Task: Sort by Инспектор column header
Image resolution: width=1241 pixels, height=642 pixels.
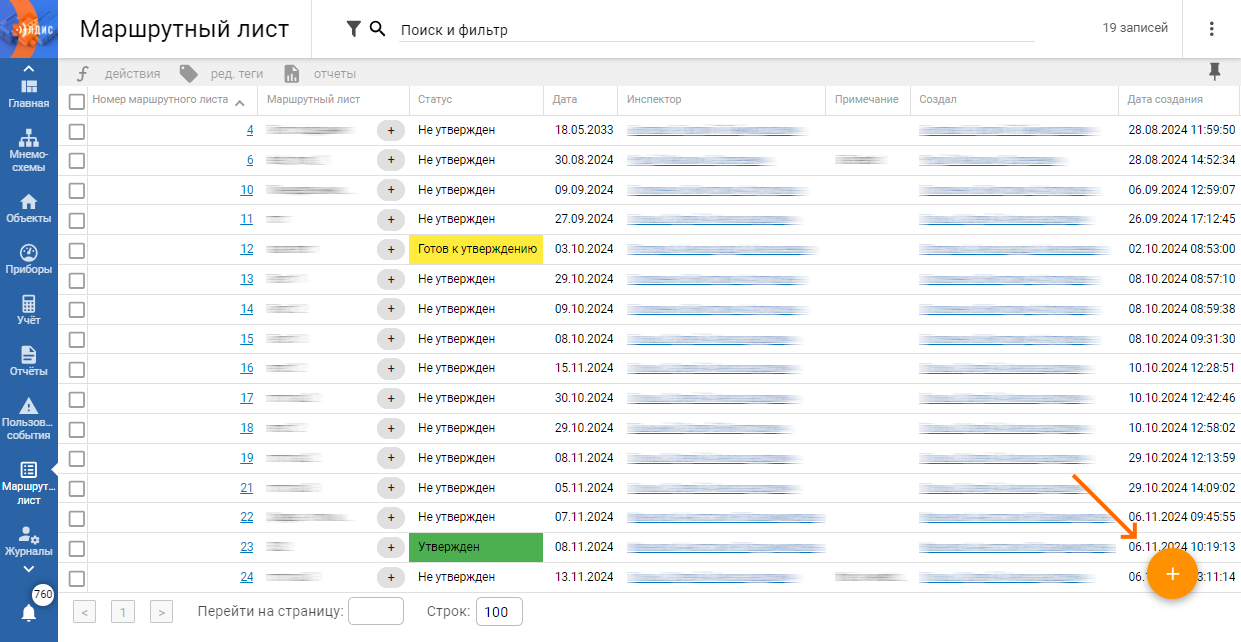Action: (654, 100)
